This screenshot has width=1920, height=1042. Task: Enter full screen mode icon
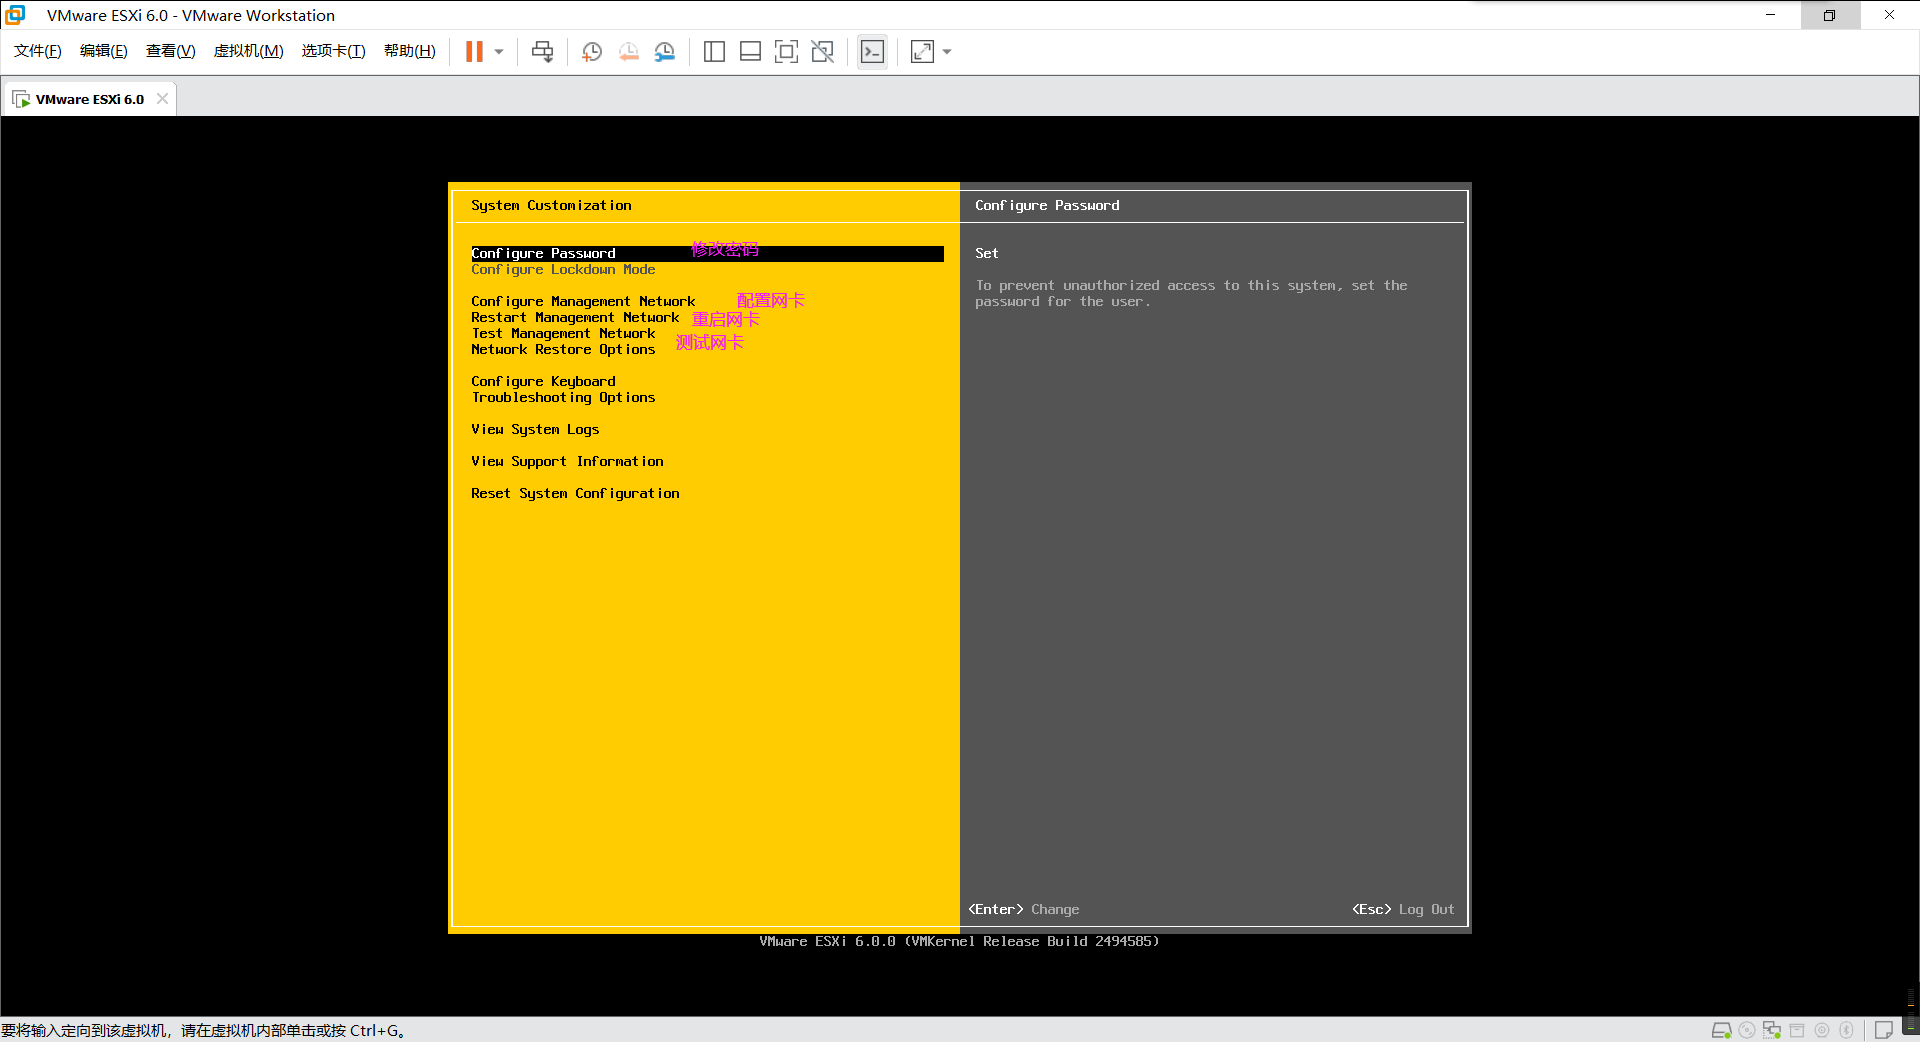pos(786,51)
